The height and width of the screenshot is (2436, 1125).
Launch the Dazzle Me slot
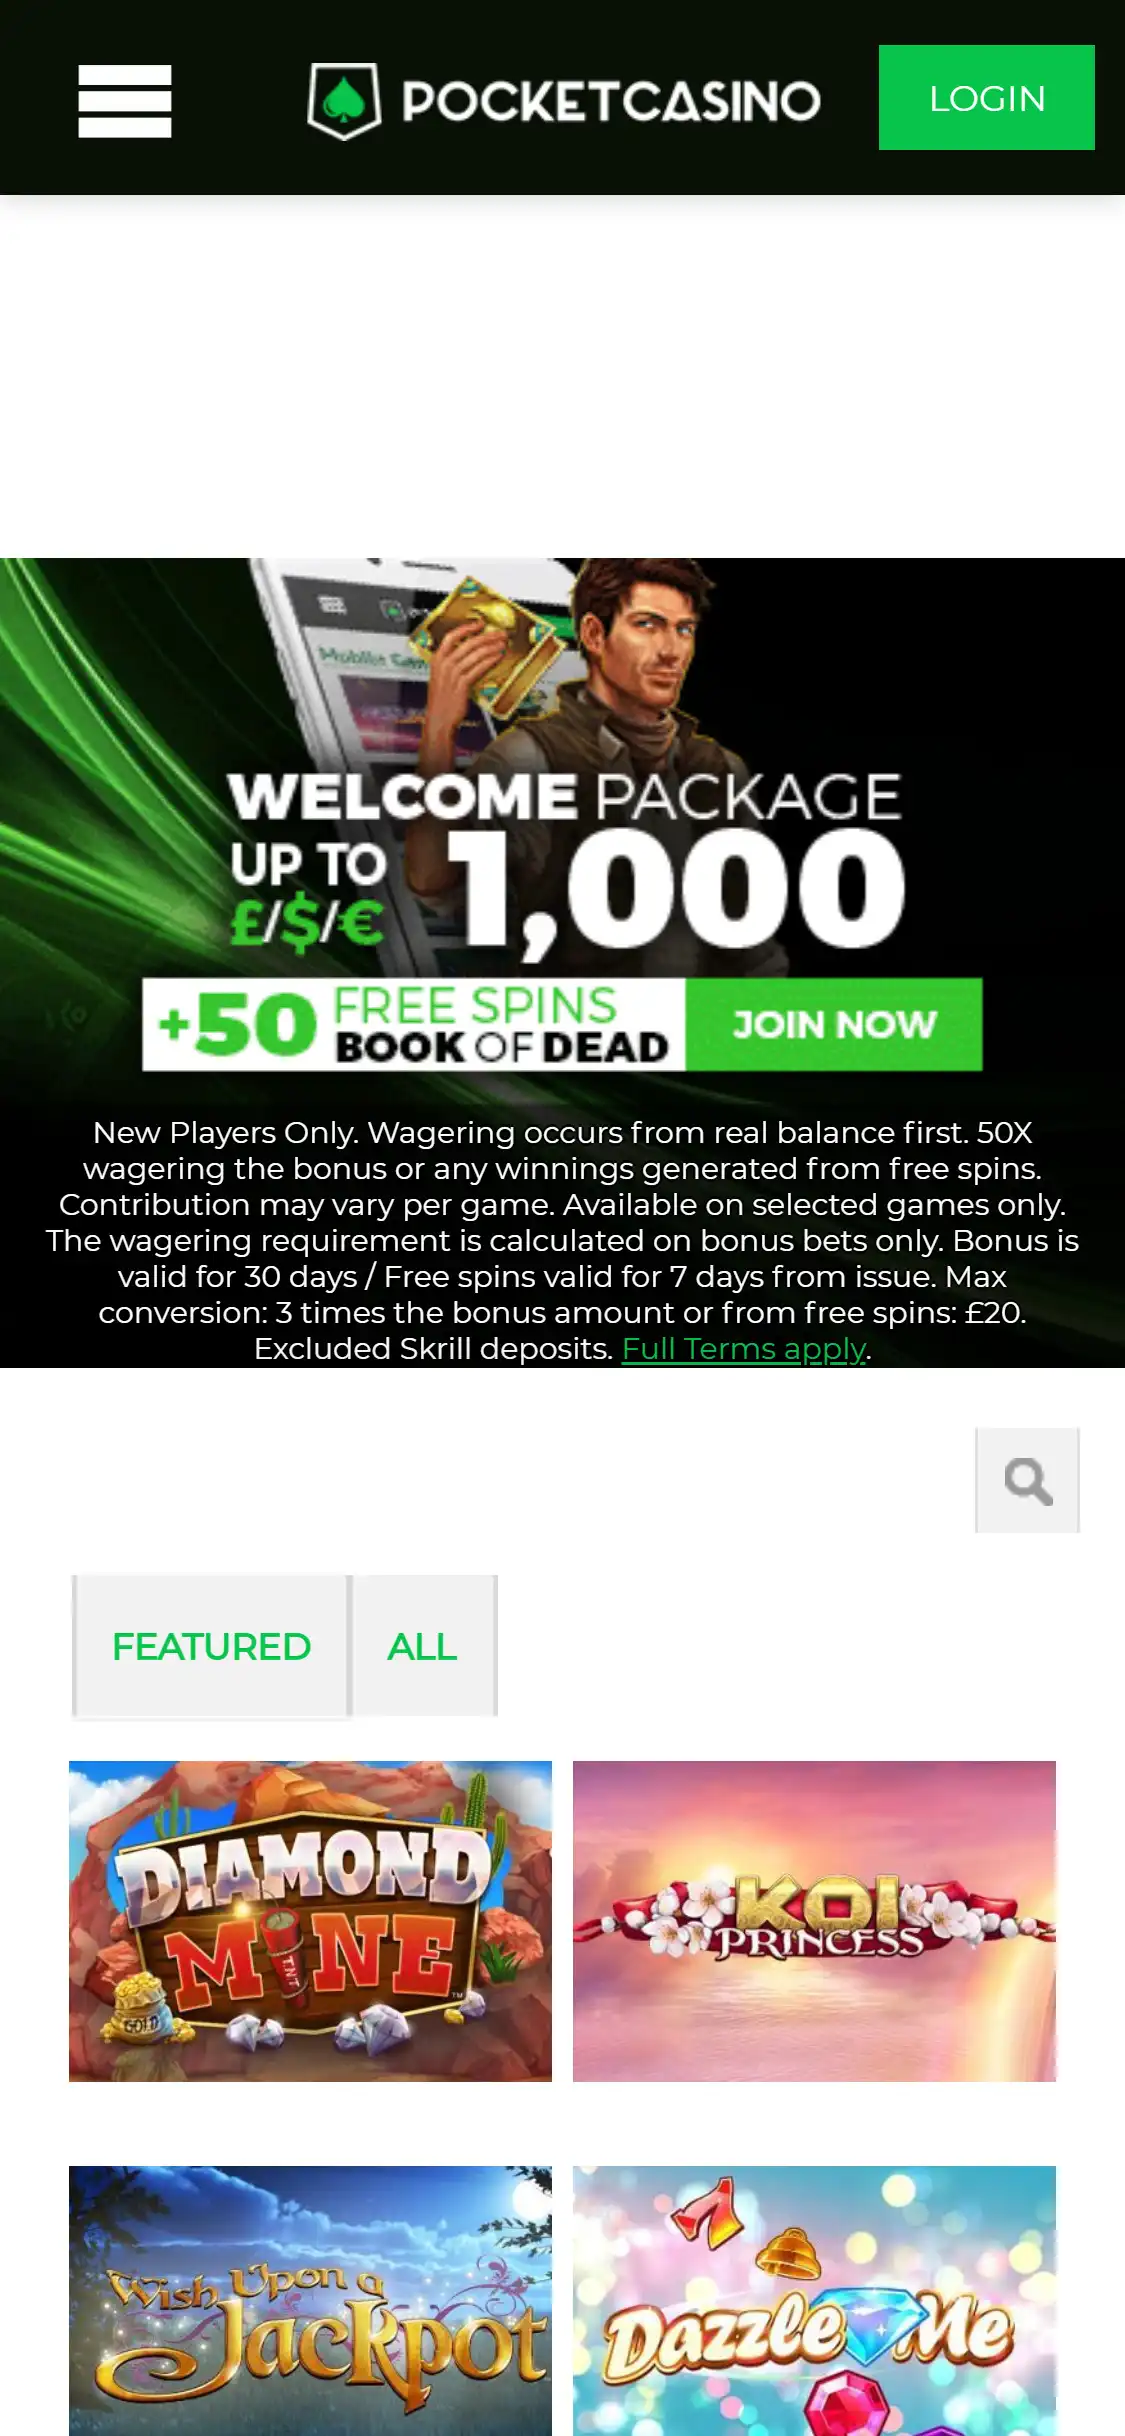(814, 2300)
